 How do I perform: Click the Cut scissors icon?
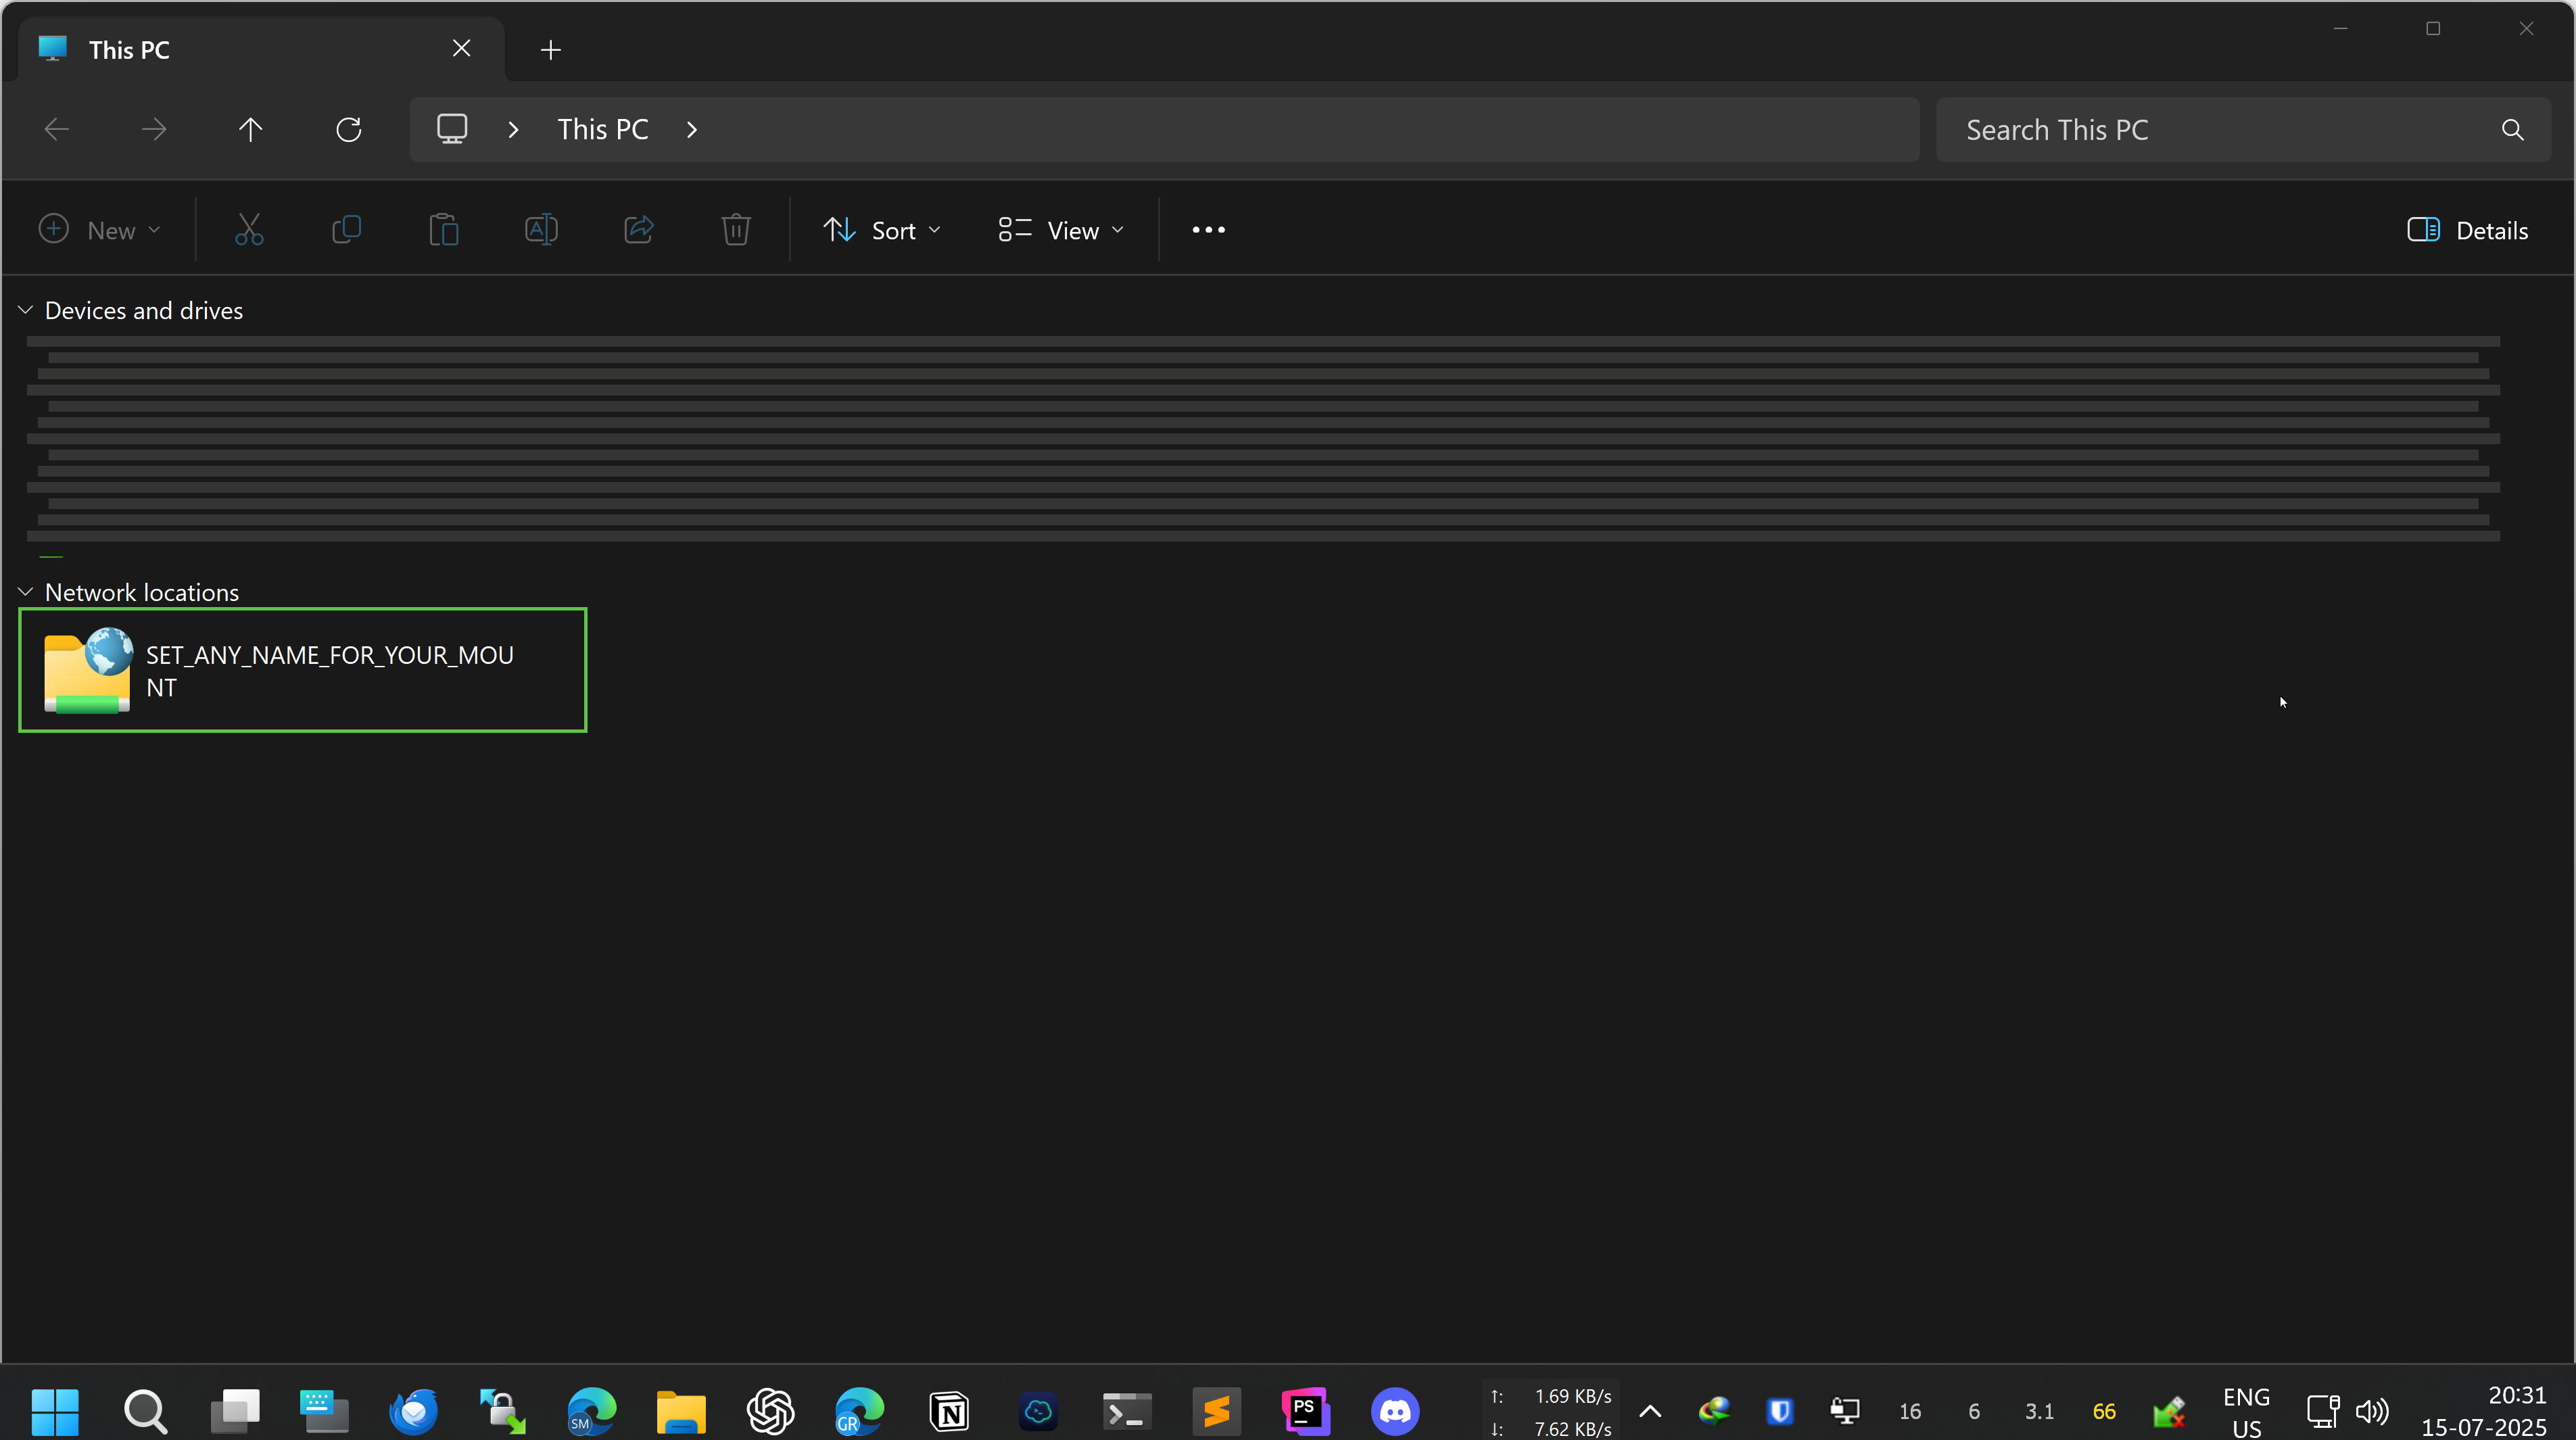249,230
